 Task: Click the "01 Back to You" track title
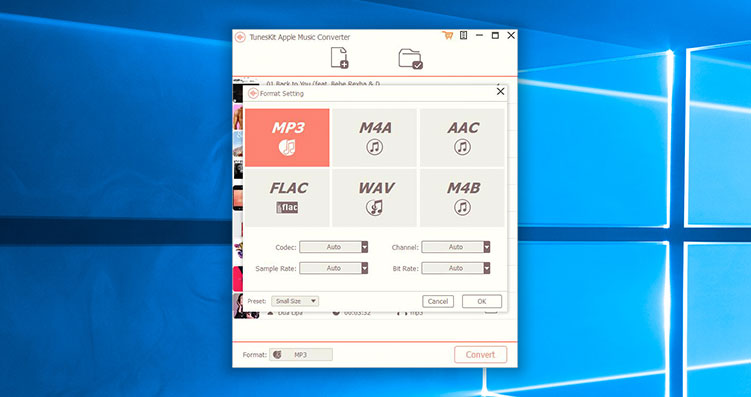click(x=323, y=83)
